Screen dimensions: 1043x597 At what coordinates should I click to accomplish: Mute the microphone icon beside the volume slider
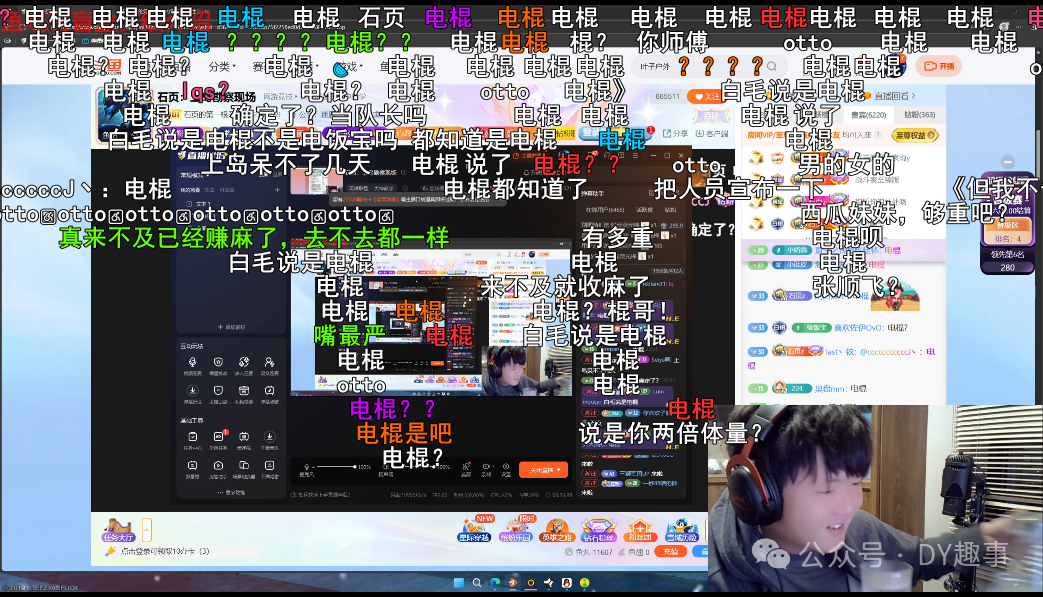[307, 467]
